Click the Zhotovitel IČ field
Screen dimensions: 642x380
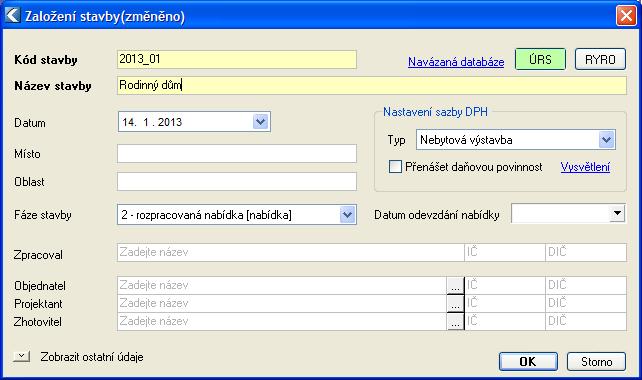pyautogui.click(x=505, y=321)
